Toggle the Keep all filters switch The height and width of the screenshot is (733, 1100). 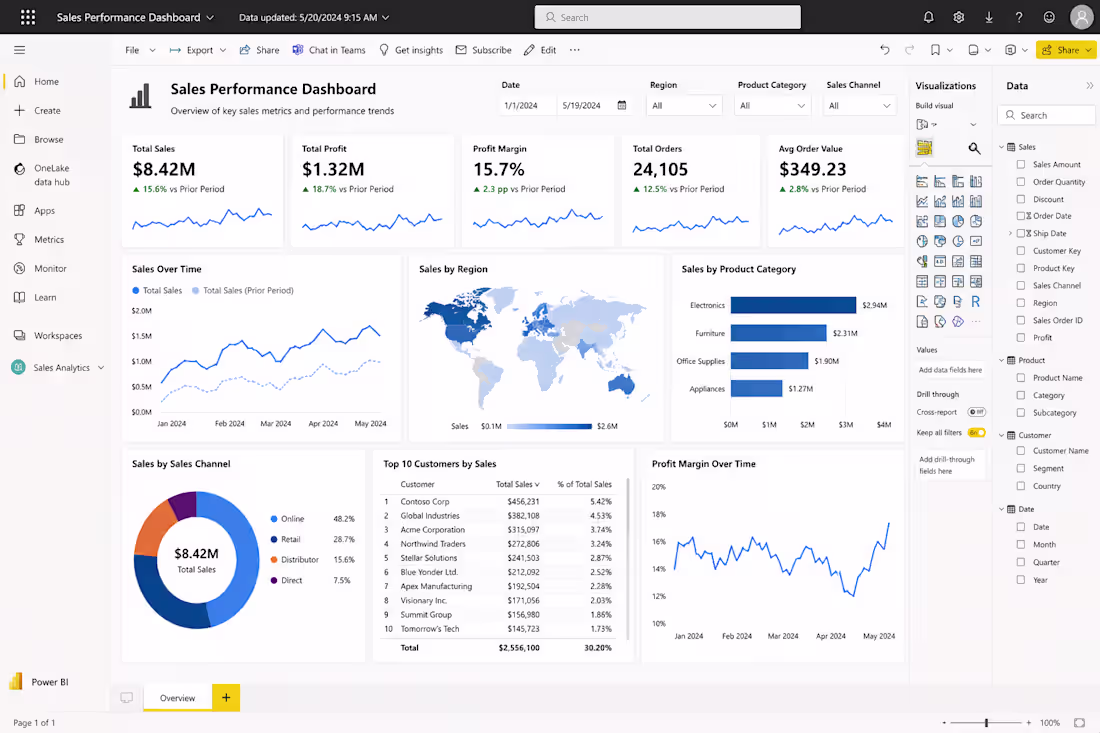[977, 433]
